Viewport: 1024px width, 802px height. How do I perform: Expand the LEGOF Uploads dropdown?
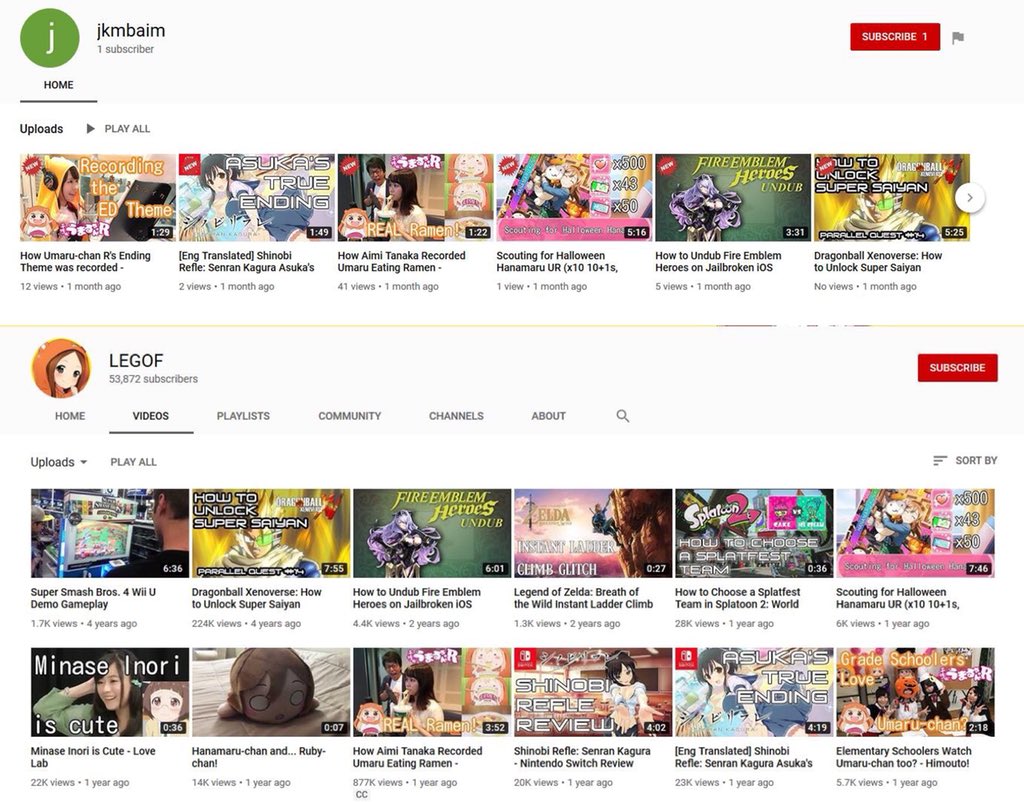(59, 462)
